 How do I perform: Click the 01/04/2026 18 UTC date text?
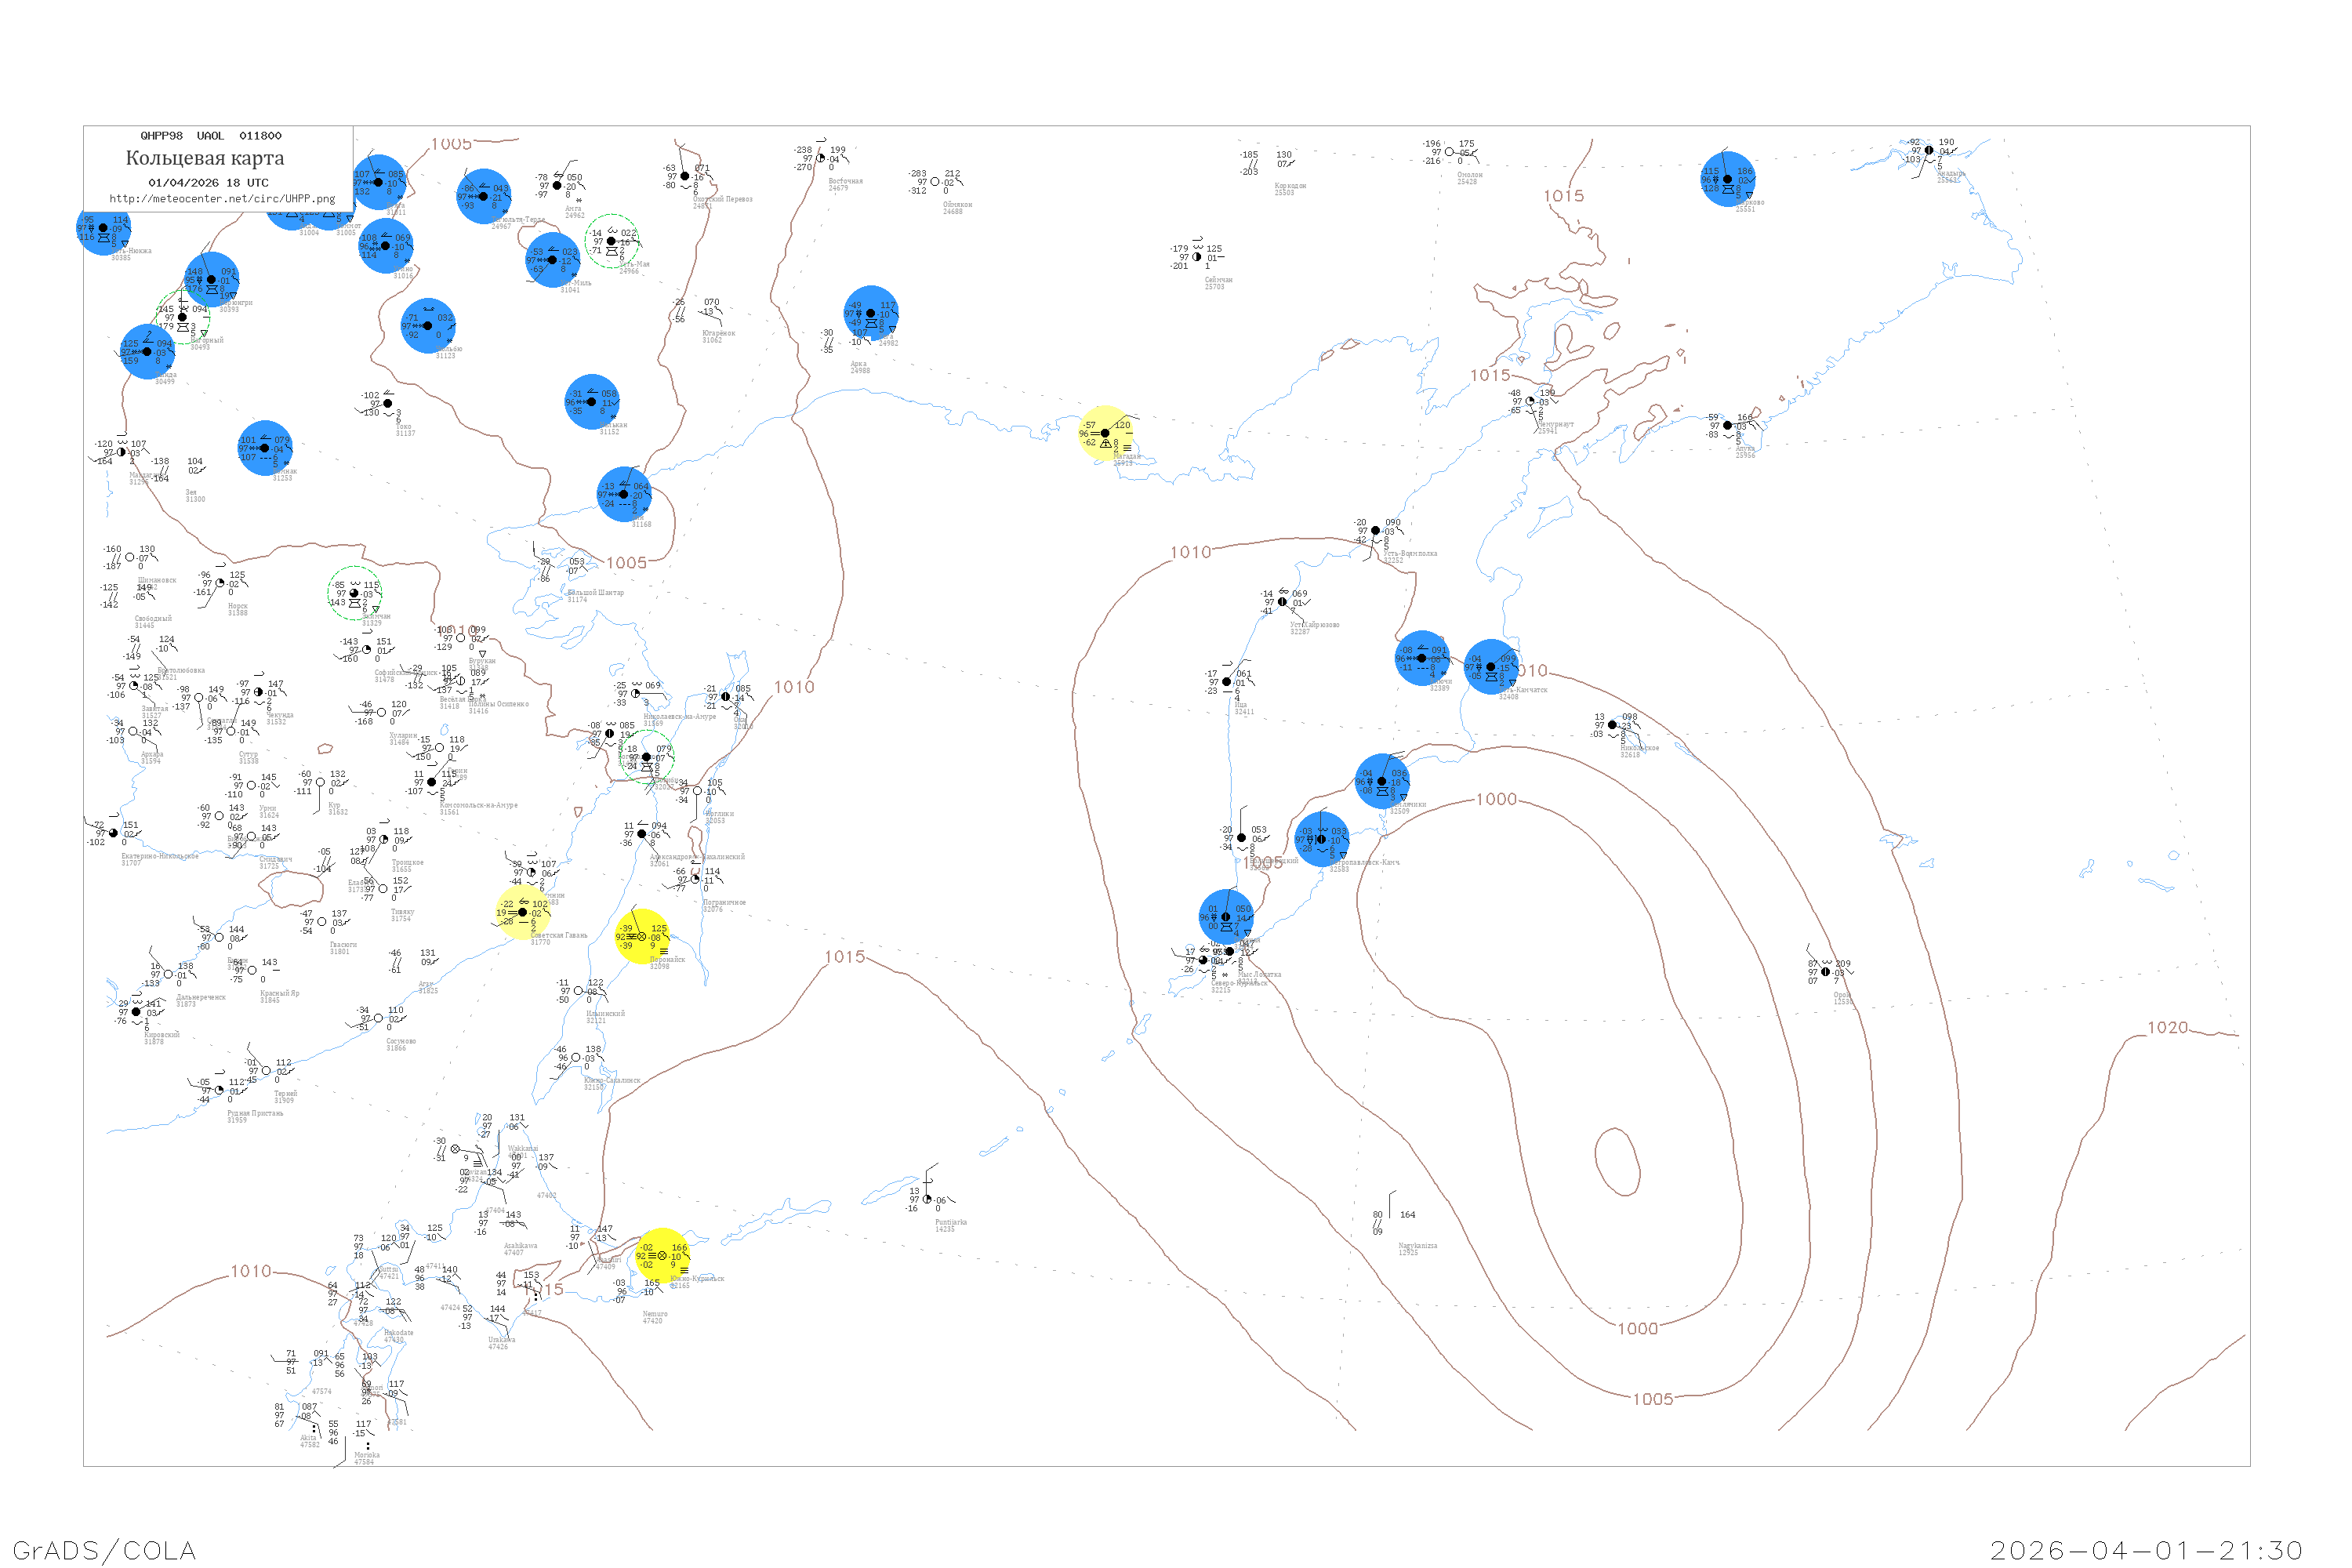(x=208, y=183)
